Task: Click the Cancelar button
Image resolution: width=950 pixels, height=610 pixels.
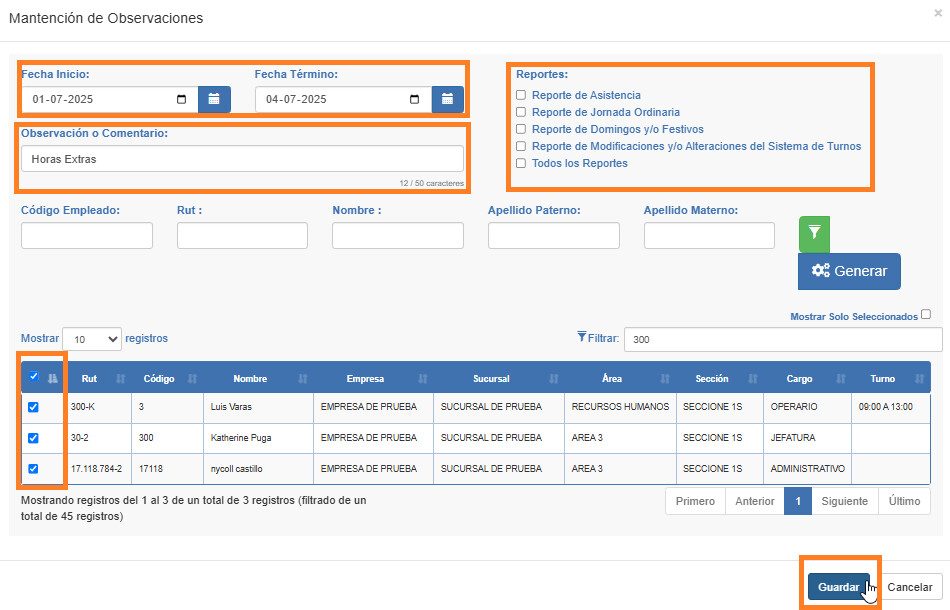Action: click(x=909, y=586)
